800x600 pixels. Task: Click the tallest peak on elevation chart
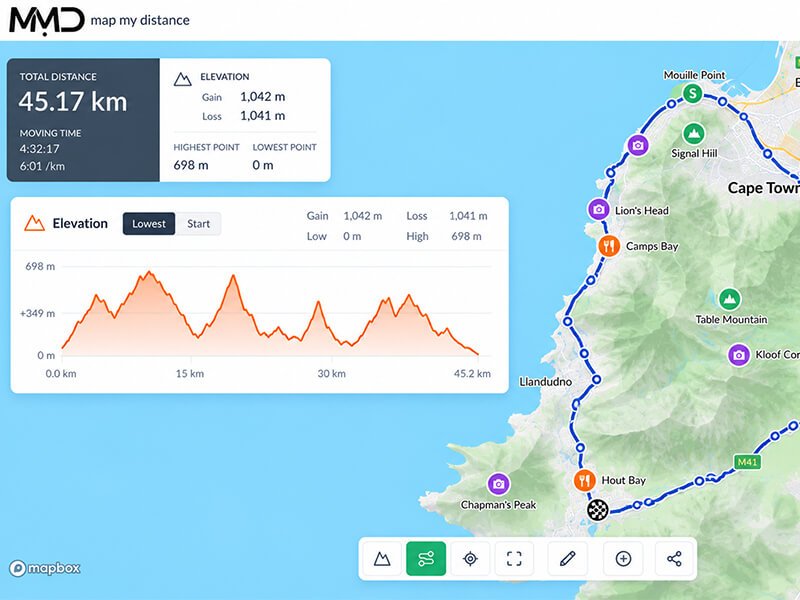[149, 272]
